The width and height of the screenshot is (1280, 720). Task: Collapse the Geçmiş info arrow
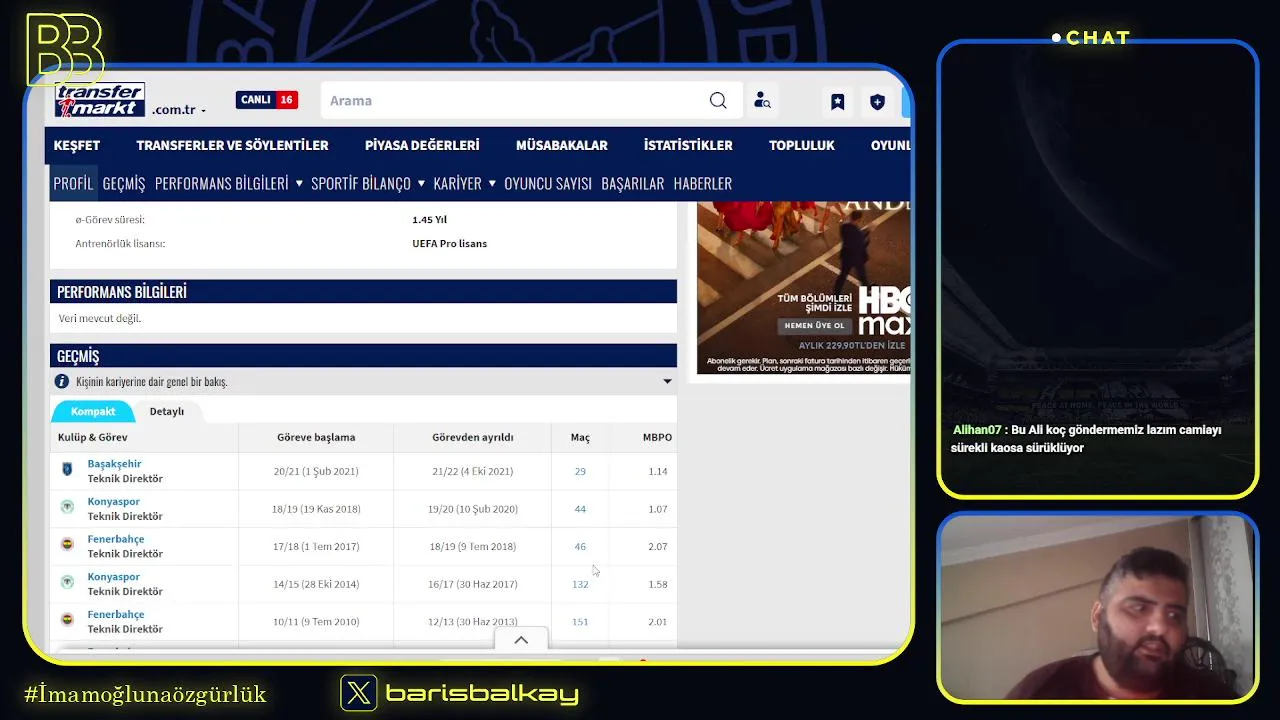coord(667,382)
